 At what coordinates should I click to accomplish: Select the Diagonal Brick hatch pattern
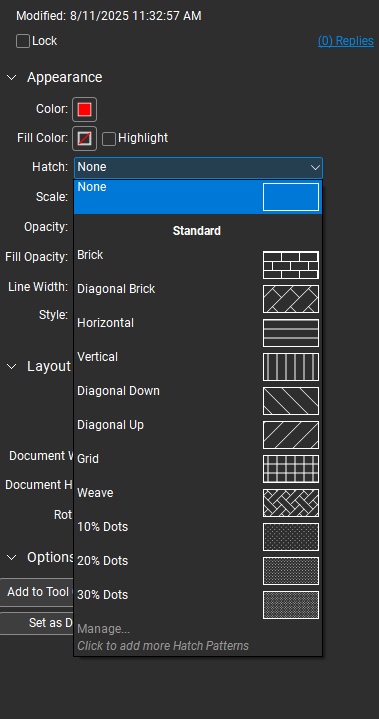(198, 299)
